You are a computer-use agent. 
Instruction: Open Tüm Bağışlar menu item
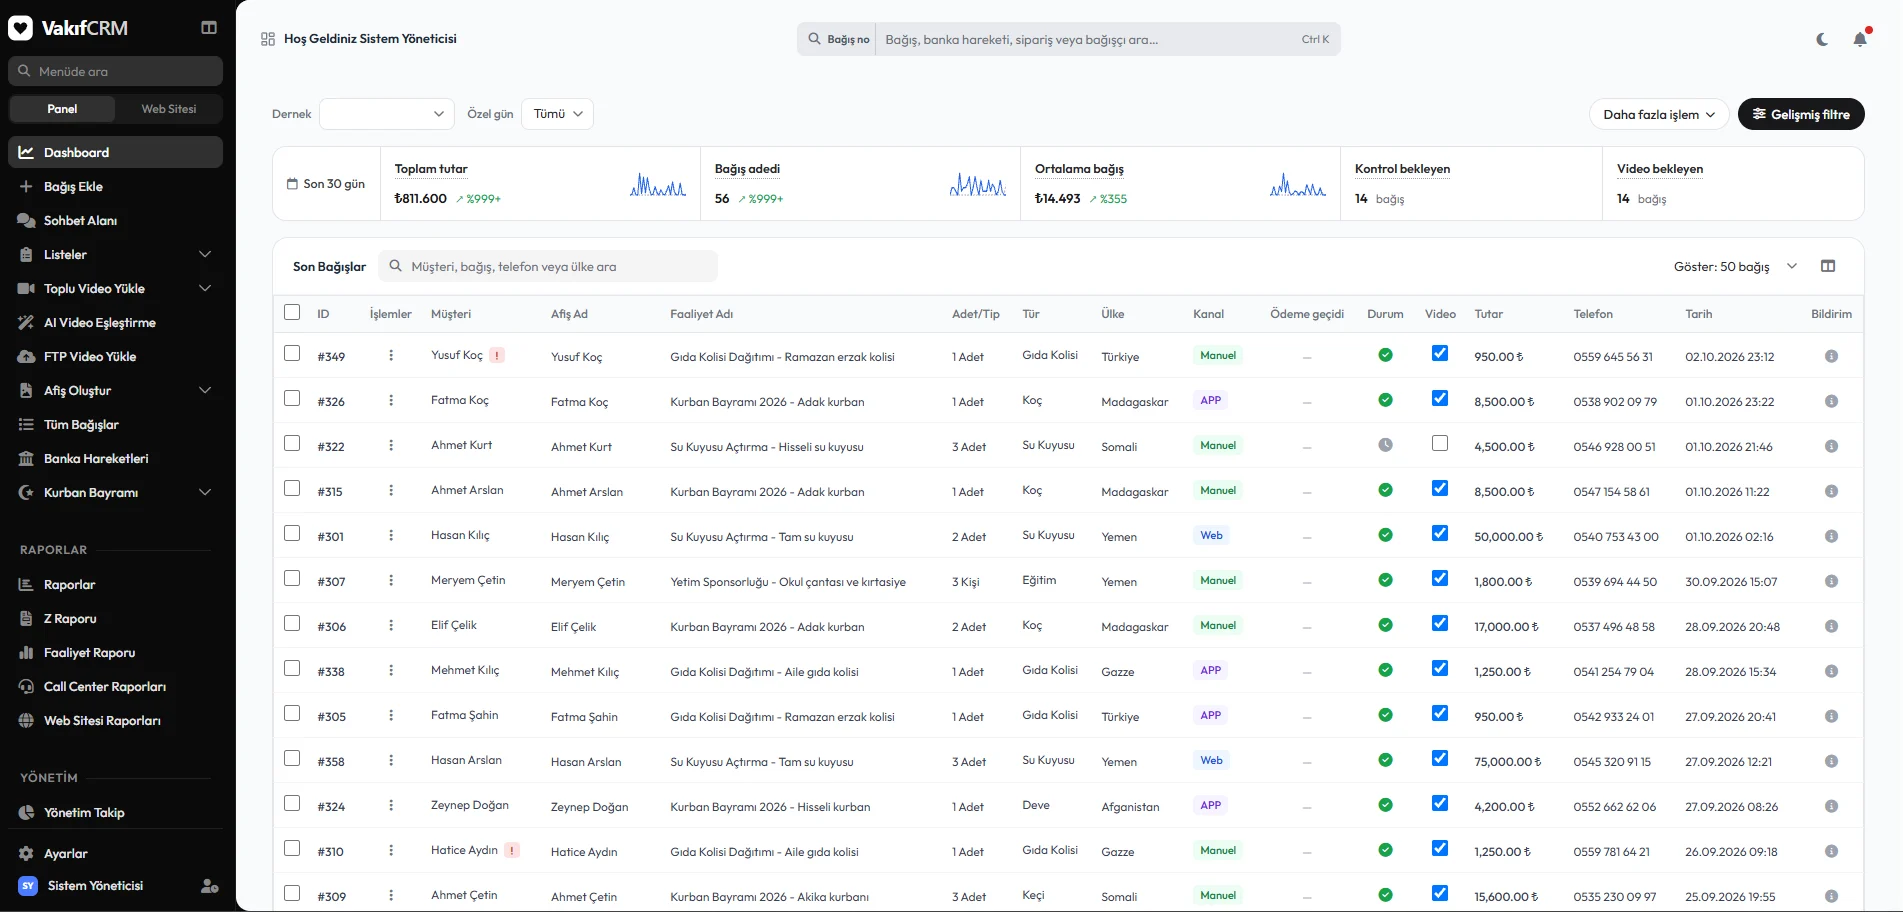[x=115, y=425]
